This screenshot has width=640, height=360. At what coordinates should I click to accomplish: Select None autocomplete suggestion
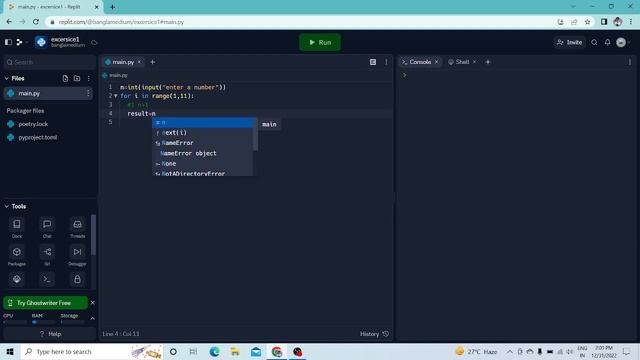tap(203, 163)
